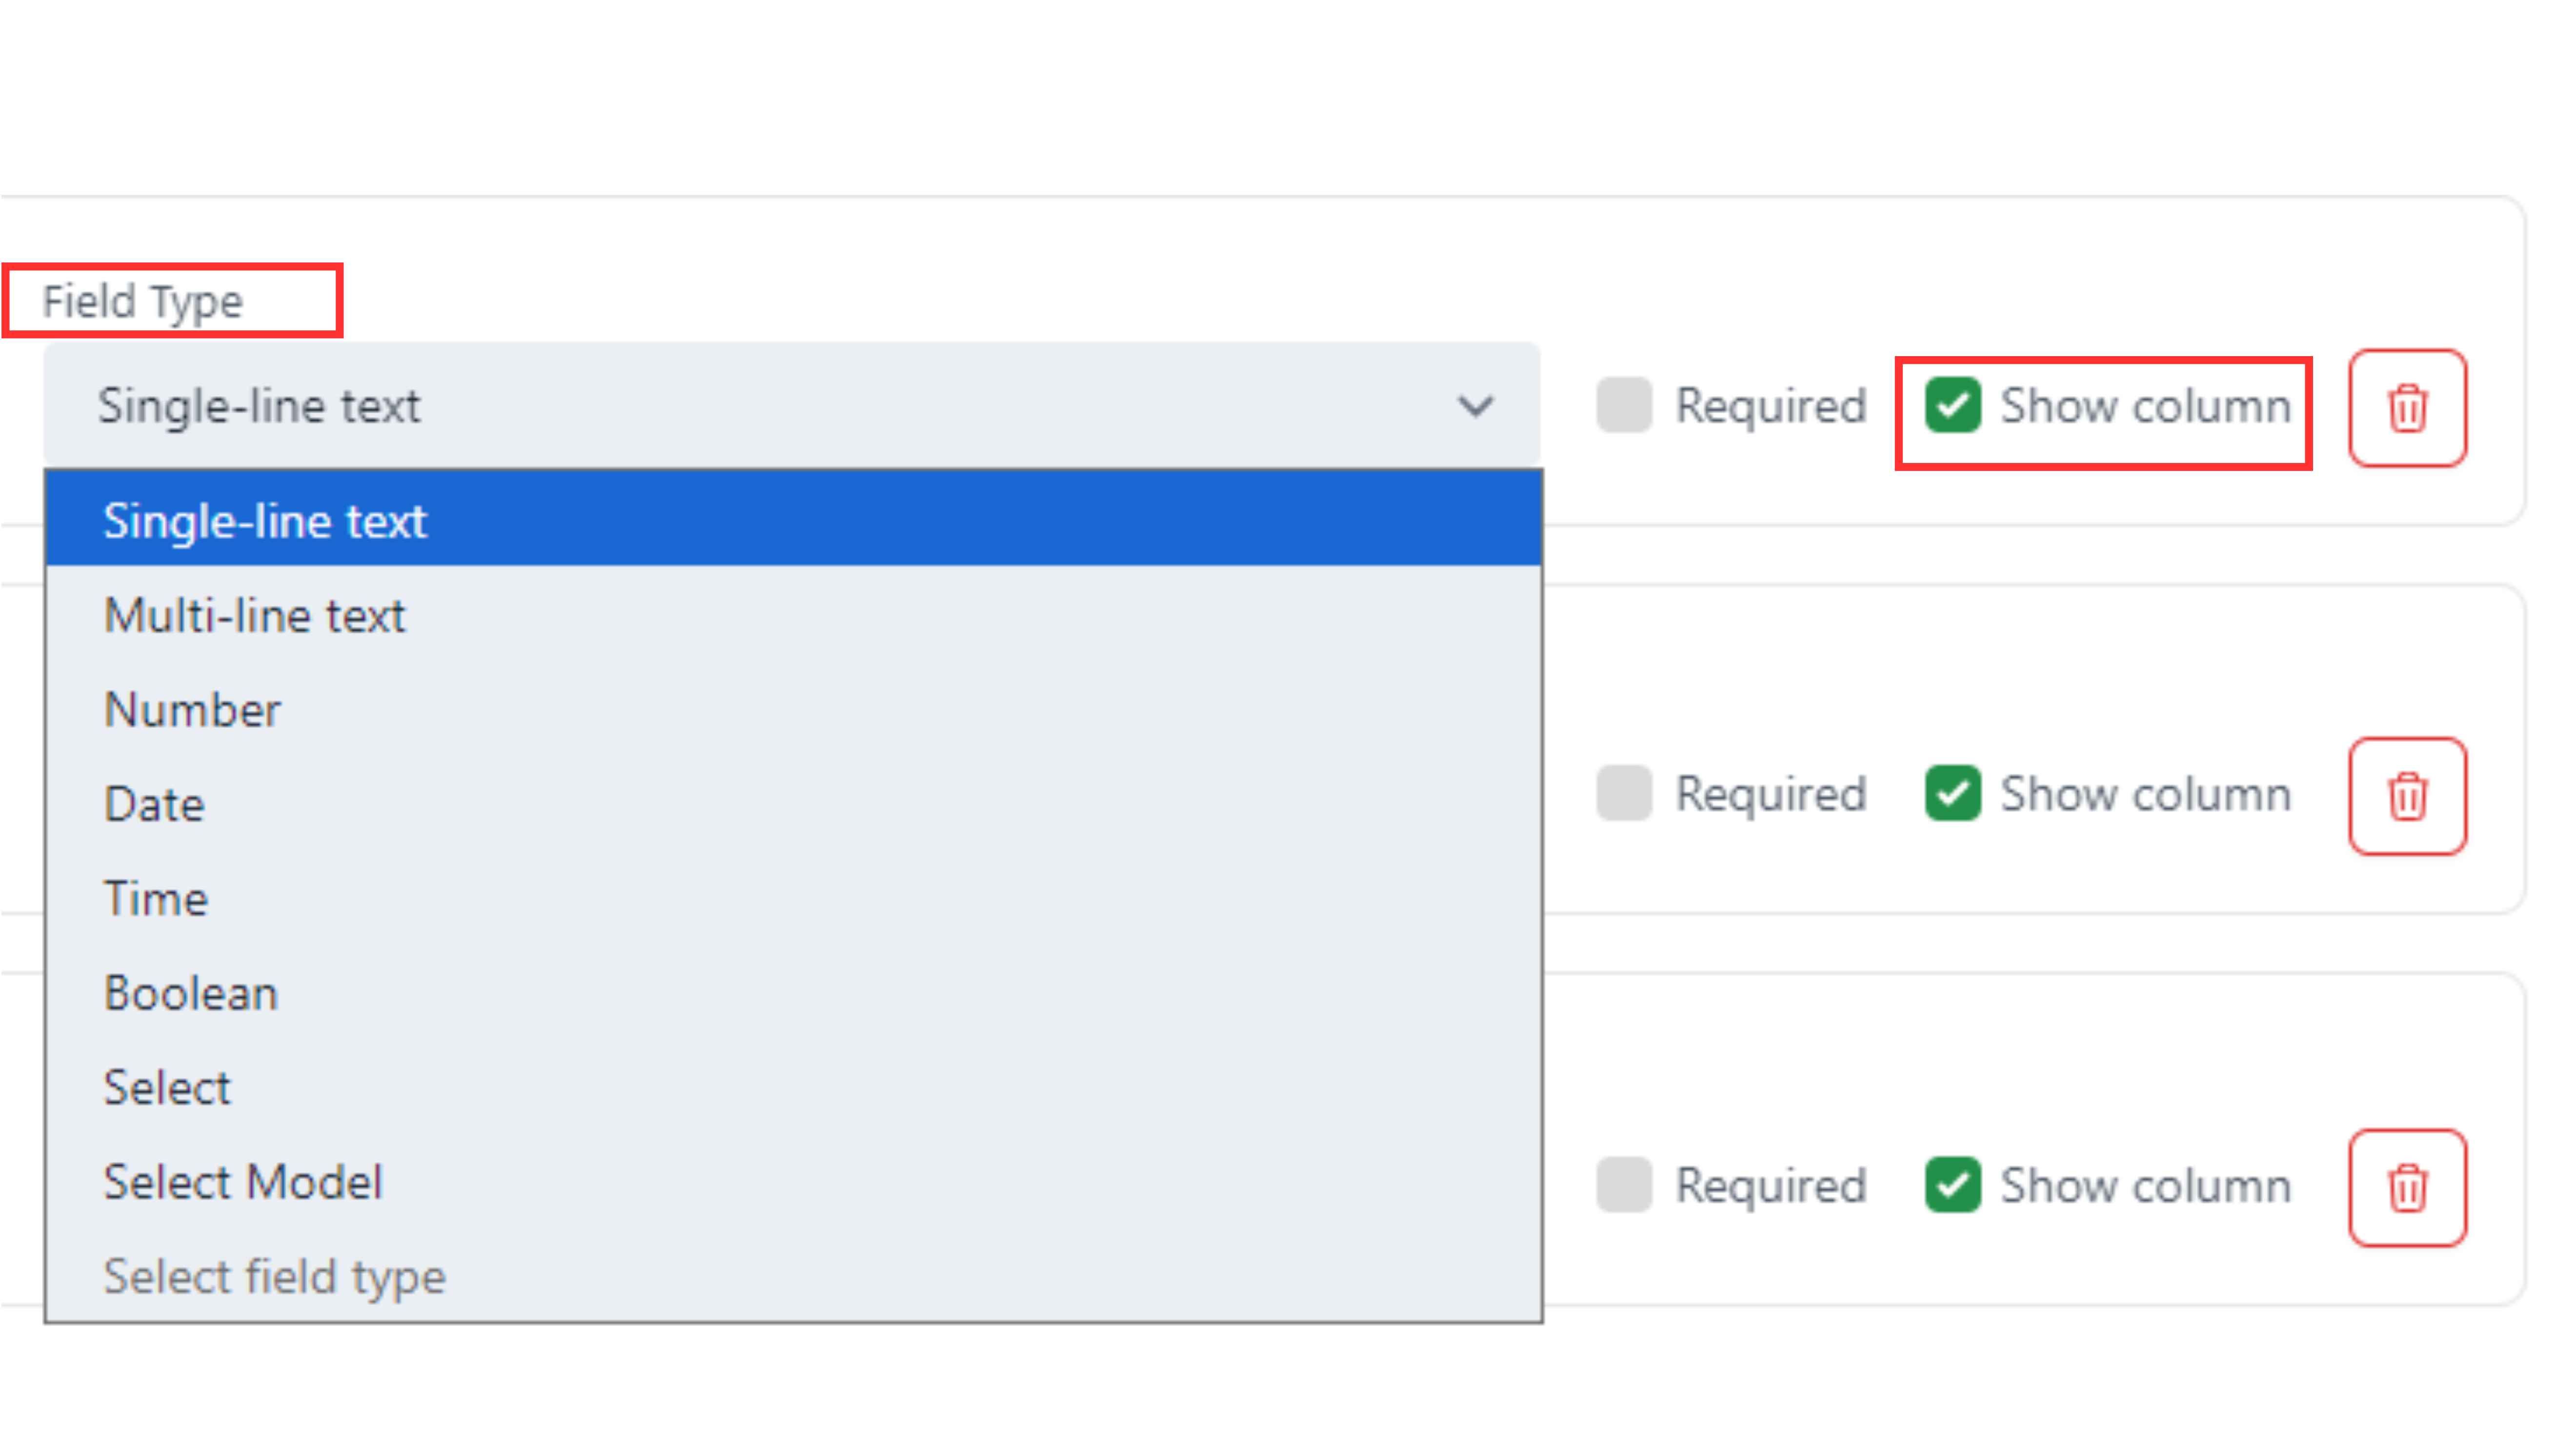Pick Number as the field type
The image size is (2576, 1449).
click(x=192, y=710)
